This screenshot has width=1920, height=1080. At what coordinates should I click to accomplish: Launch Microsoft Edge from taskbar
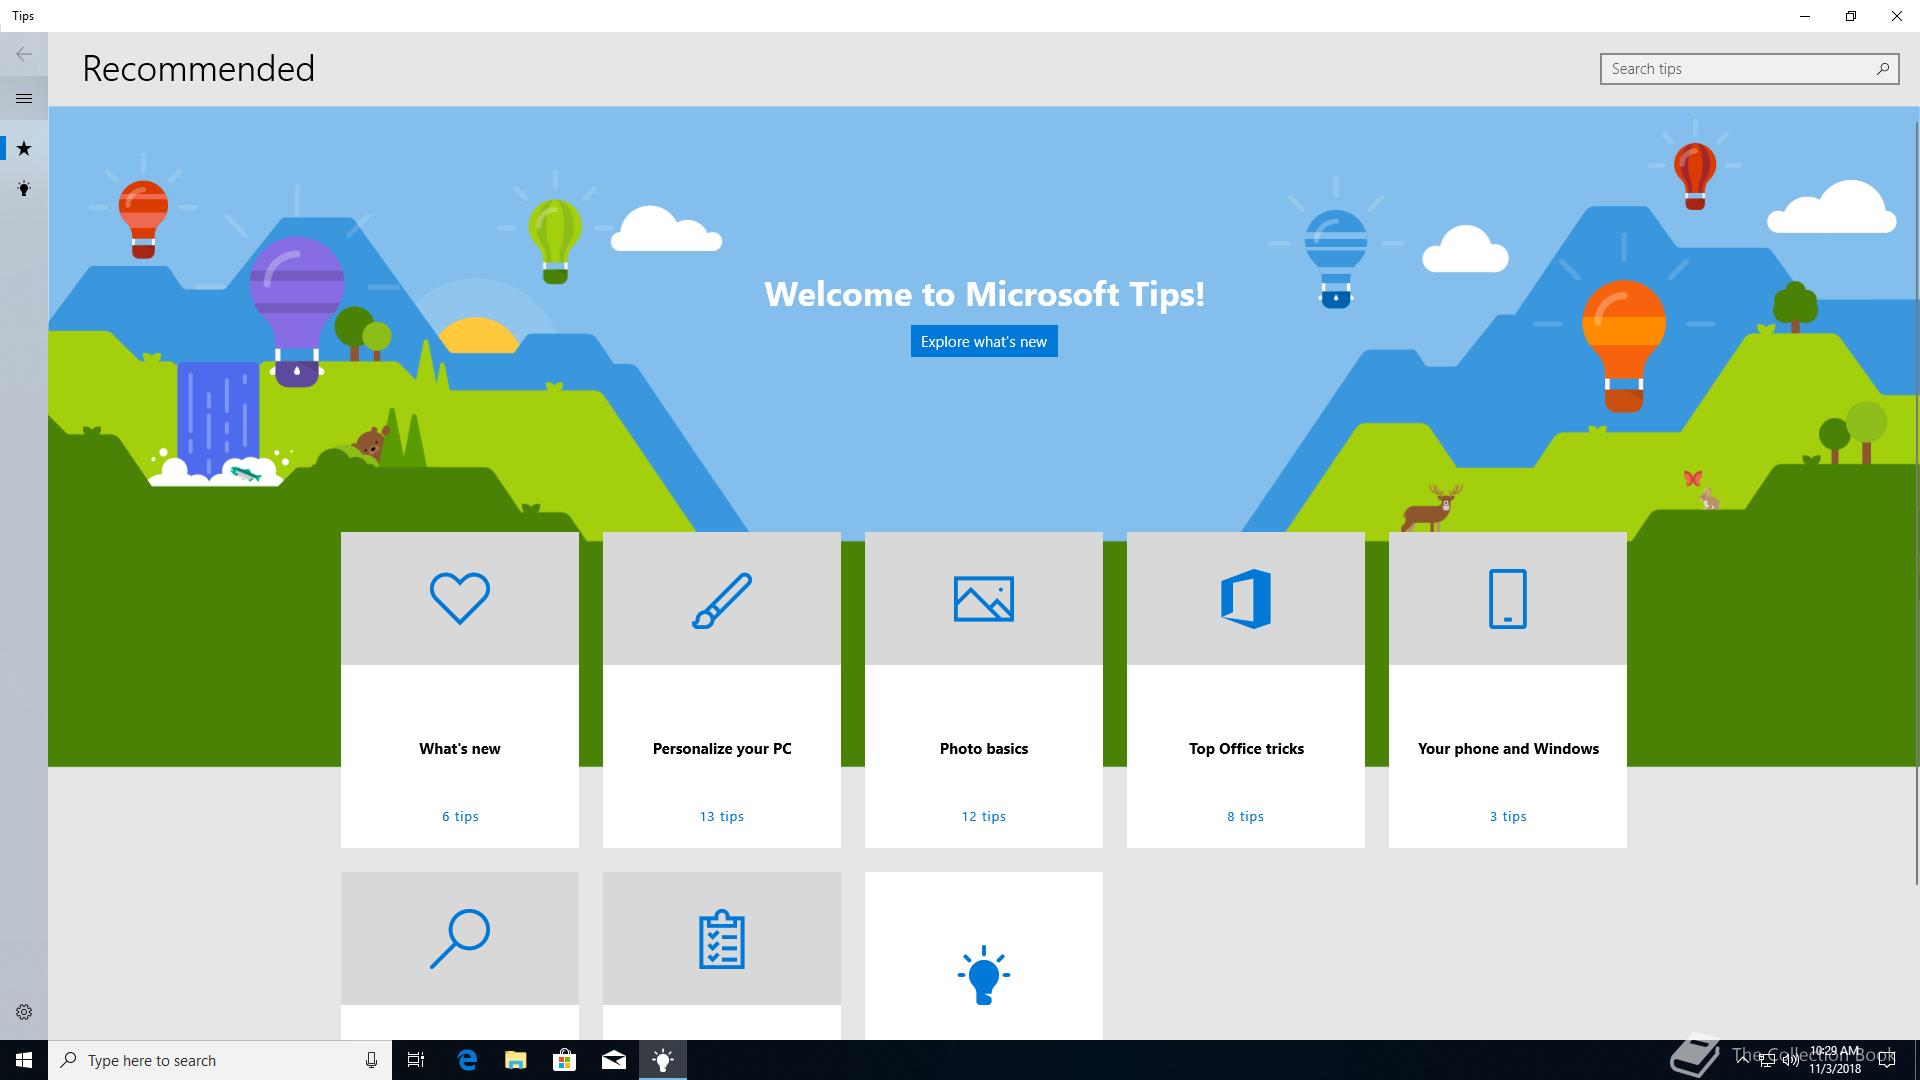[x=467, y=1060]
